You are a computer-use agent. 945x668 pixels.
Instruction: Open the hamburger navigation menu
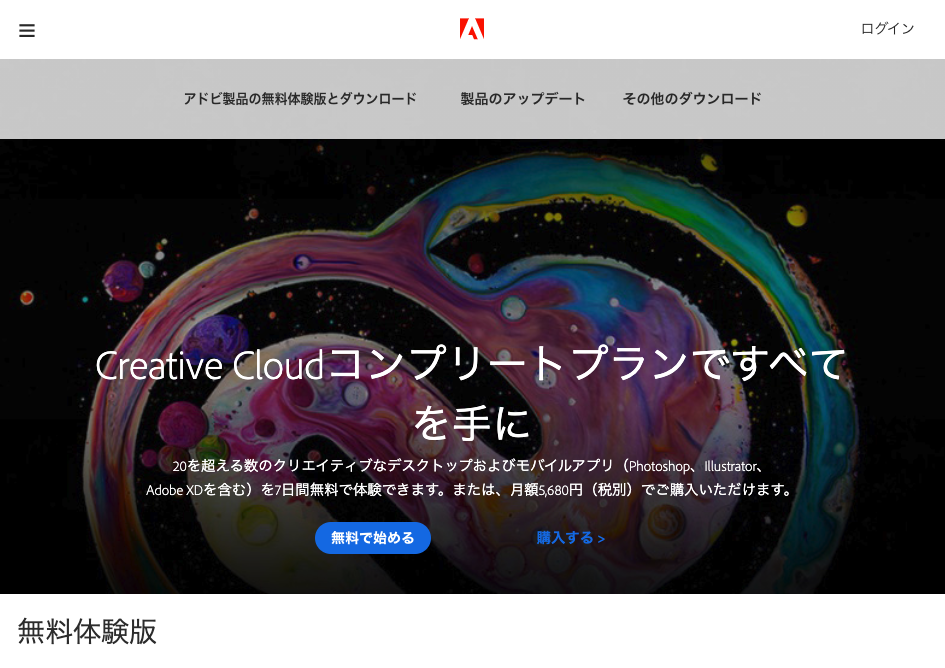point(27,30)
